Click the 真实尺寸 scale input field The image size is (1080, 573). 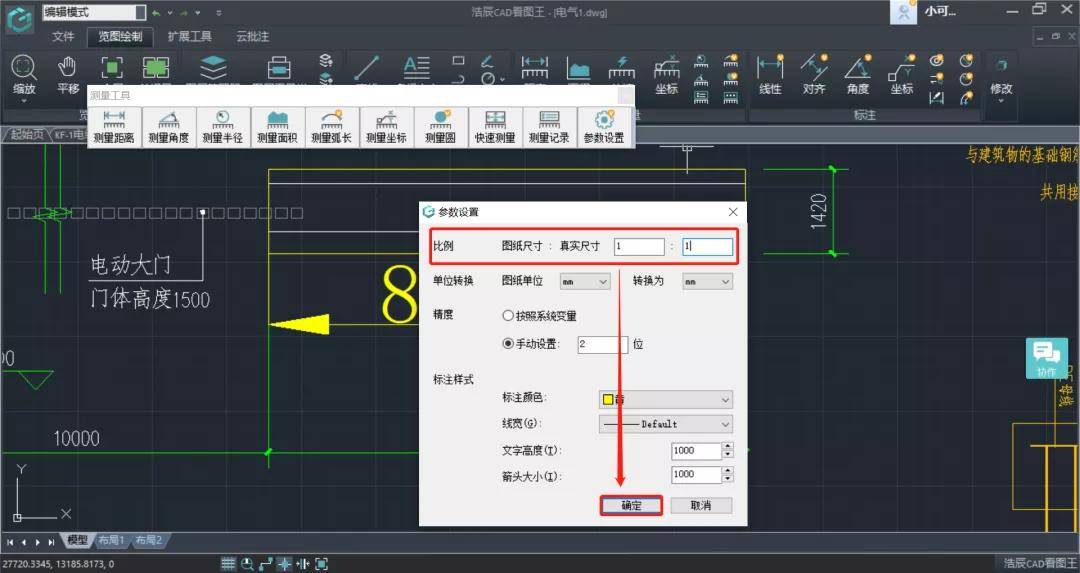click(707, 247)
